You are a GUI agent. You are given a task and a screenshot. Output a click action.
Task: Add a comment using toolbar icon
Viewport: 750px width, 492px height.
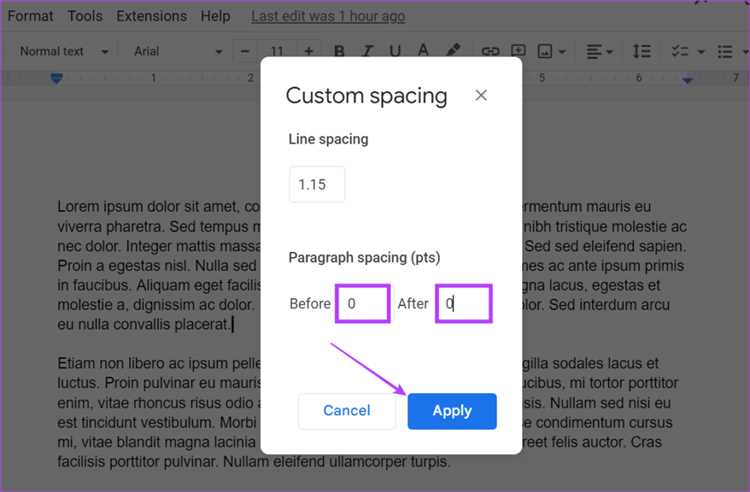pos(518,51)
